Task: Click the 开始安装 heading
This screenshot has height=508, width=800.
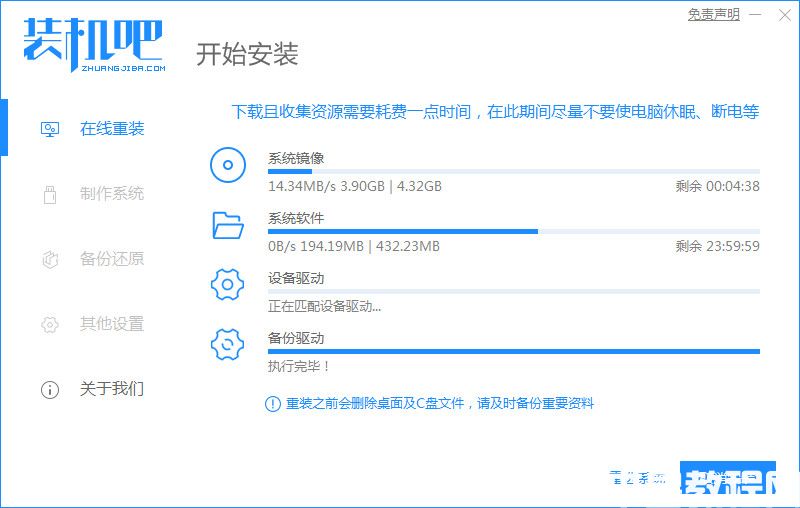Action: coord(247,54)
